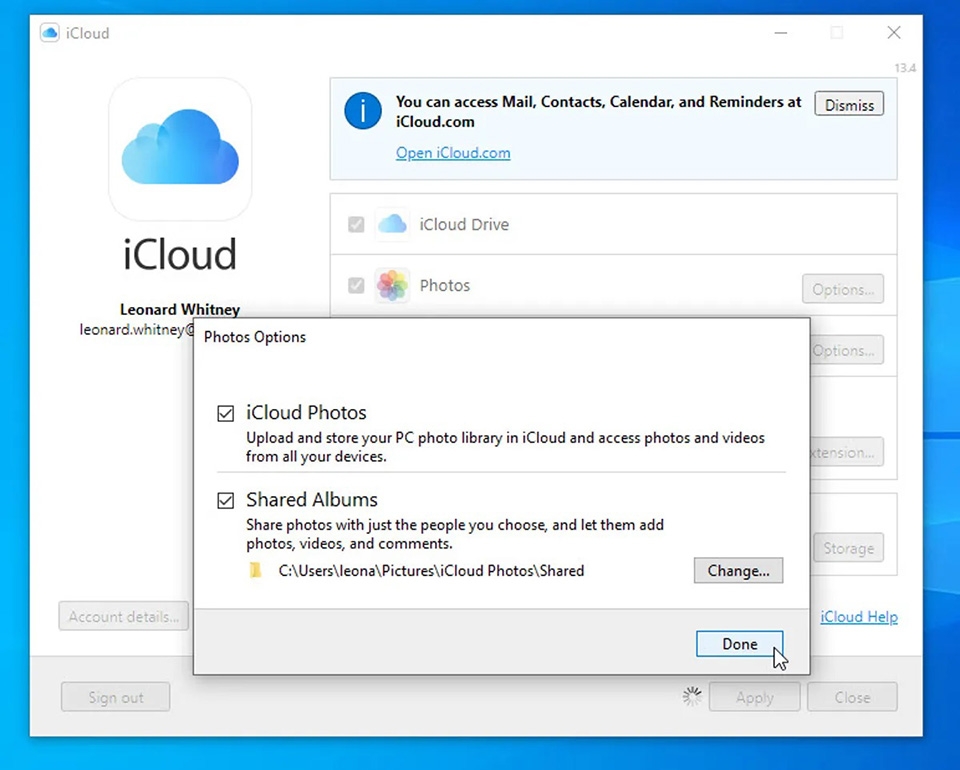The height and width of the screenshot is (770, 960).
Task: Open the iCloud Help link
Action: point(859,616)
